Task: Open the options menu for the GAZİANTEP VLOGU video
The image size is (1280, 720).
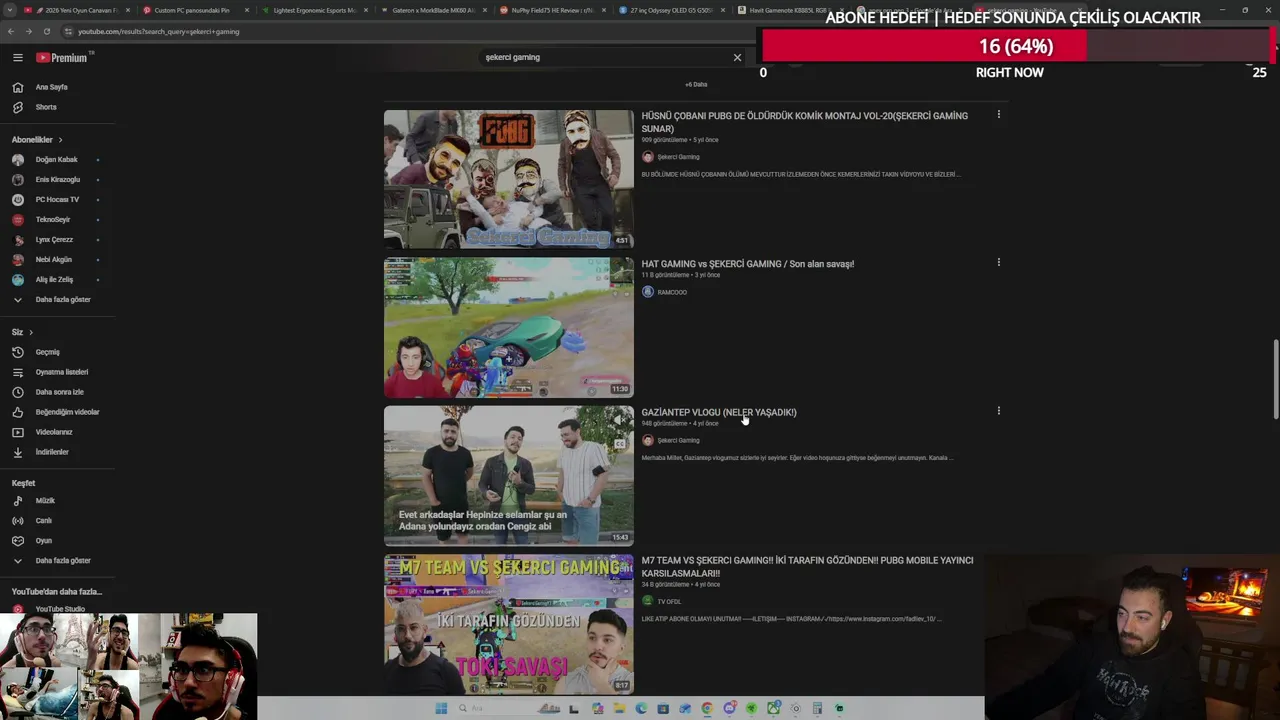Action: coord(998,410)
